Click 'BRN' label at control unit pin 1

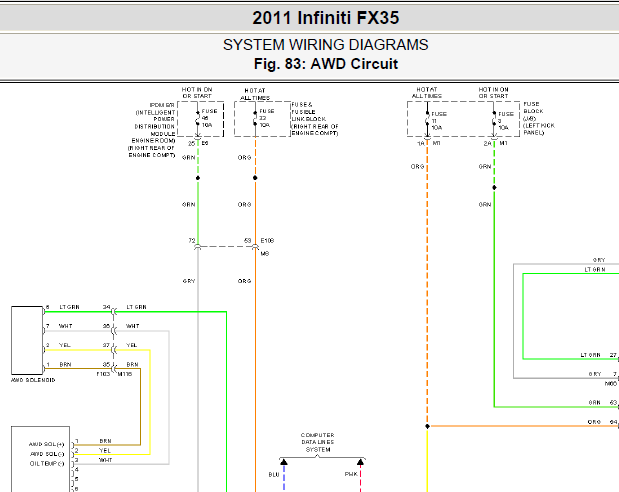point(105,441)
